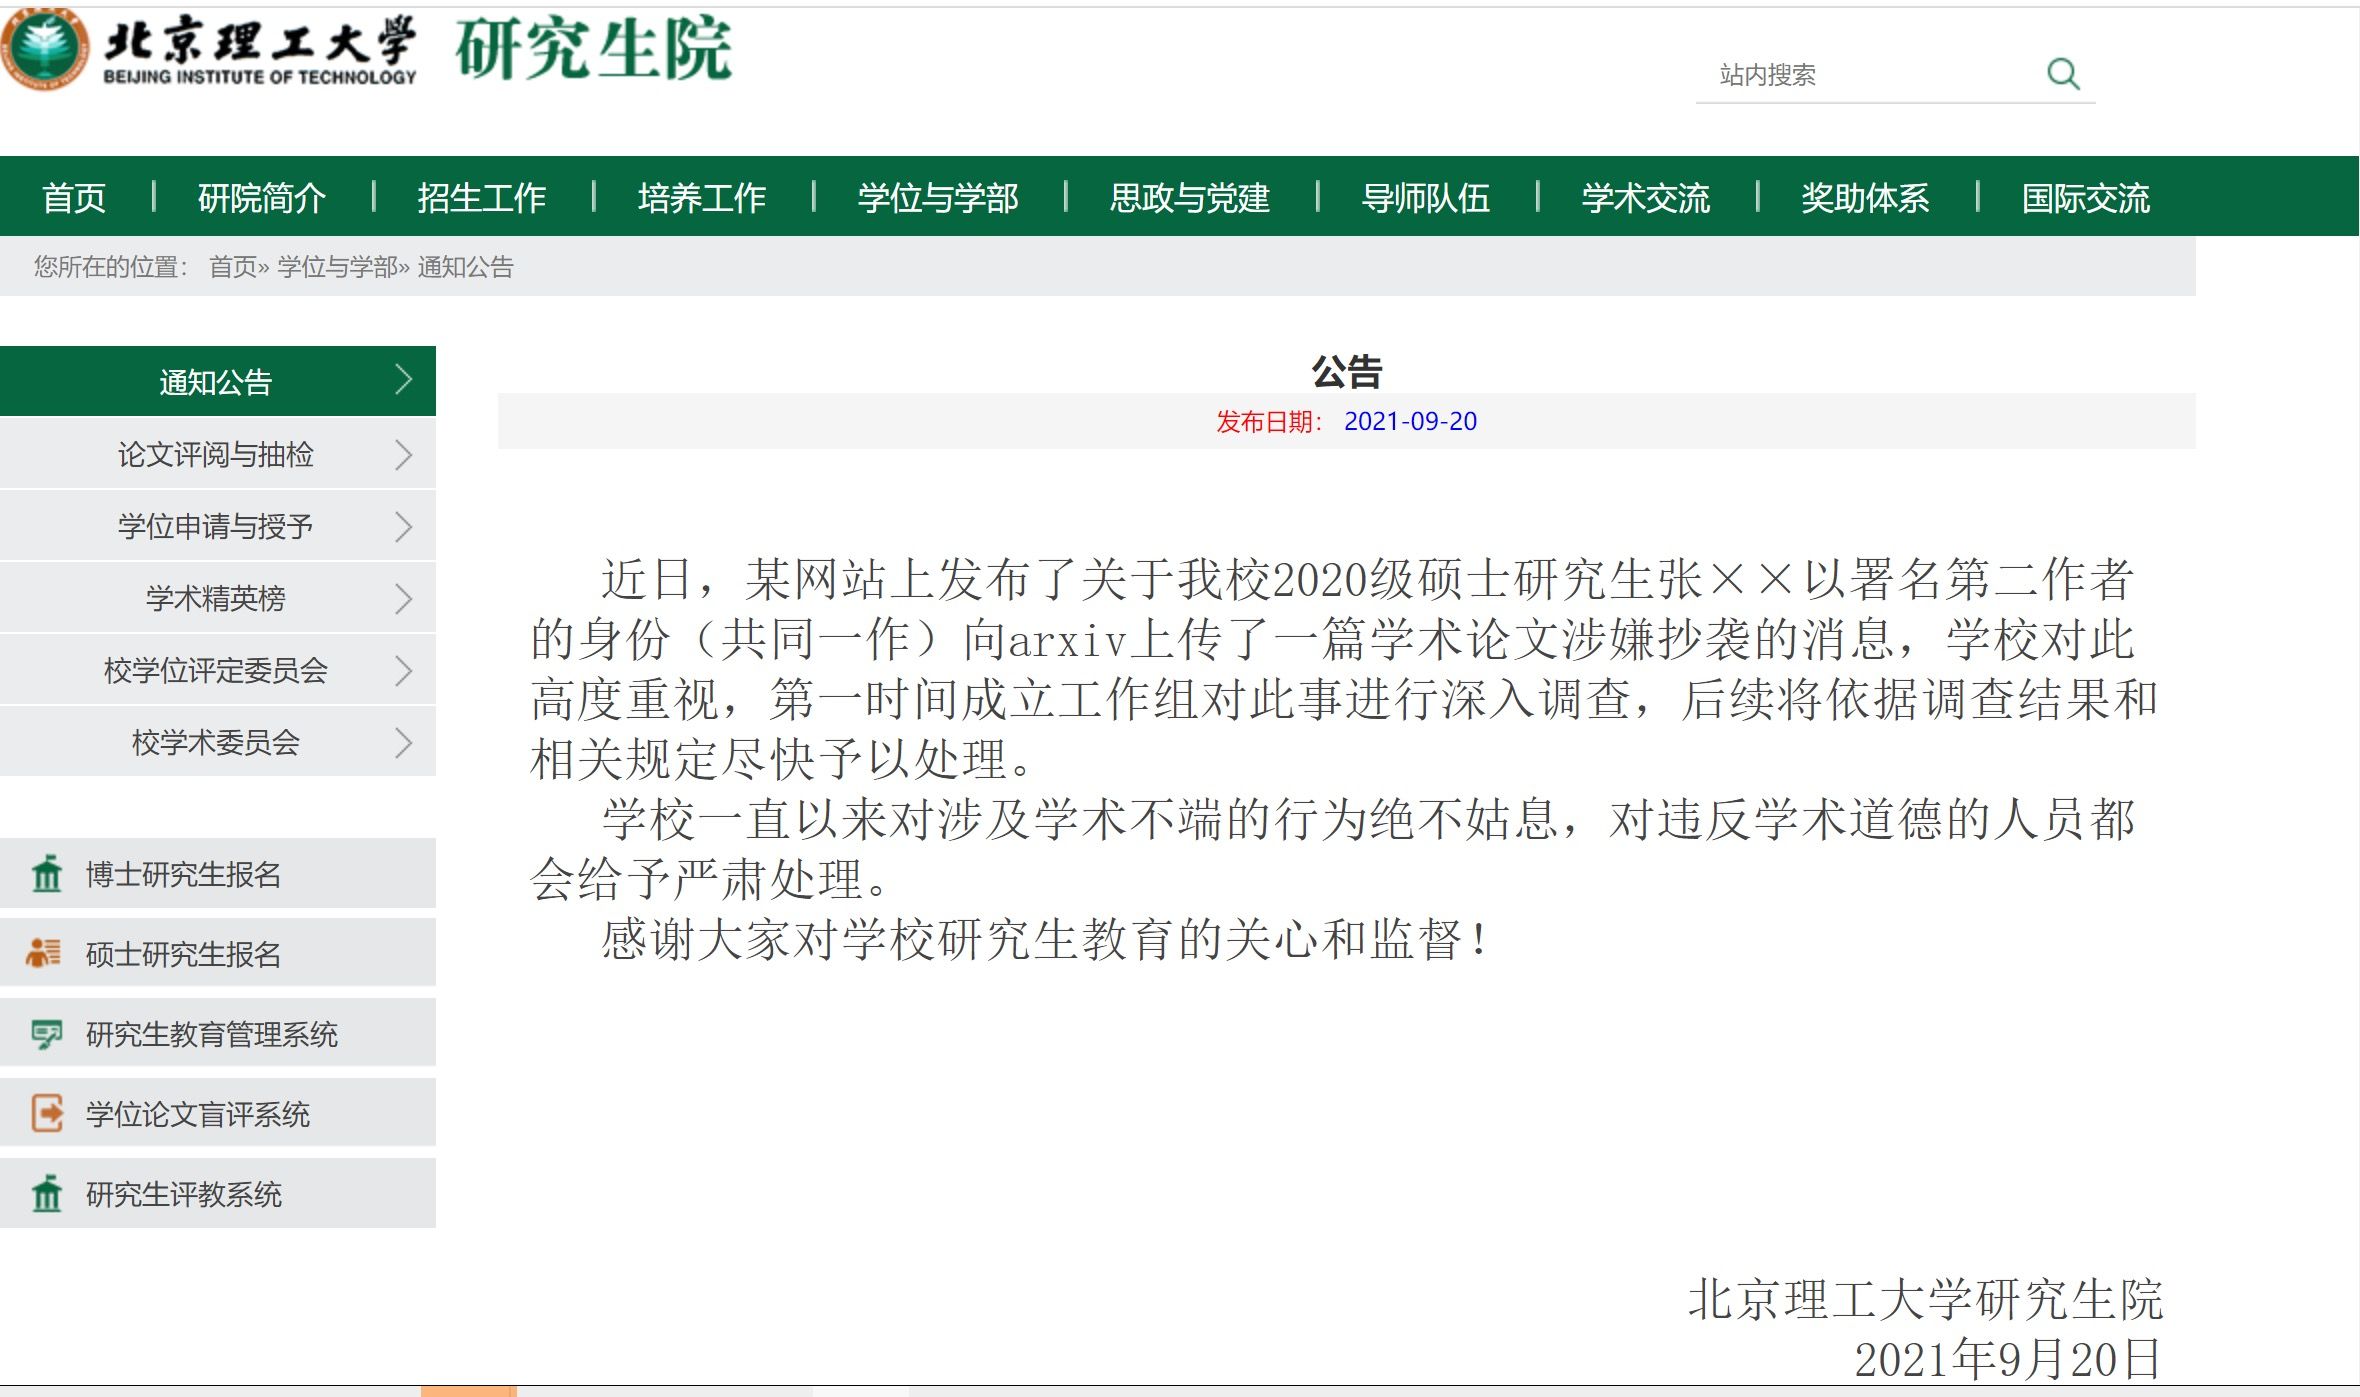Click the paragraph starting with 学校一直以来
Image resolution: width=2360 pixels, height=1397 pixels.
pos(1334,849)
